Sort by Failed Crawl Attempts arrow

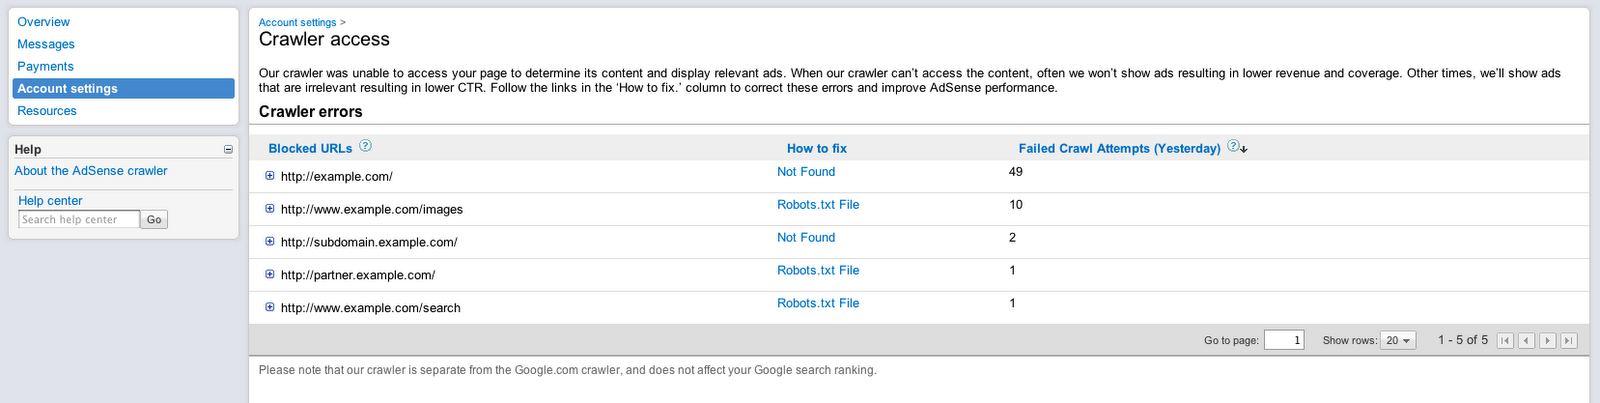[1244, 149]
